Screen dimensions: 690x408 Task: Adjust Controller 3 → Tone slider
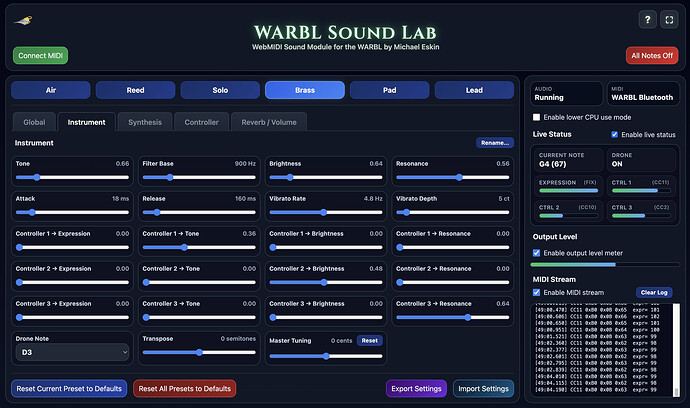[199, 317]
